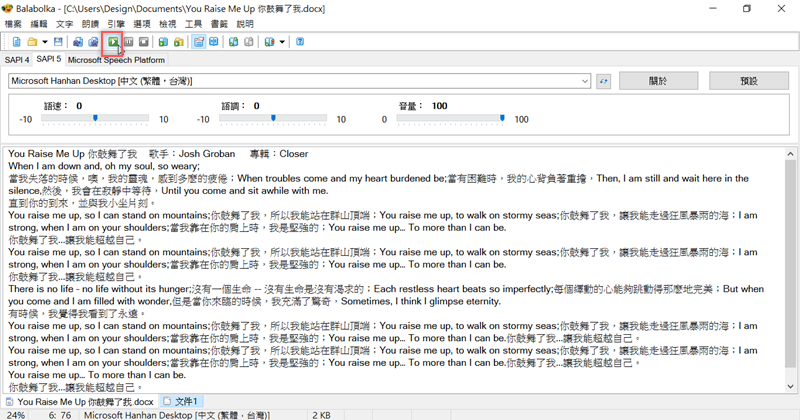Click the final line '你鼓舞了我...讓我能超越自己。'
Viewport: 800px width, 420px height.
76,387
